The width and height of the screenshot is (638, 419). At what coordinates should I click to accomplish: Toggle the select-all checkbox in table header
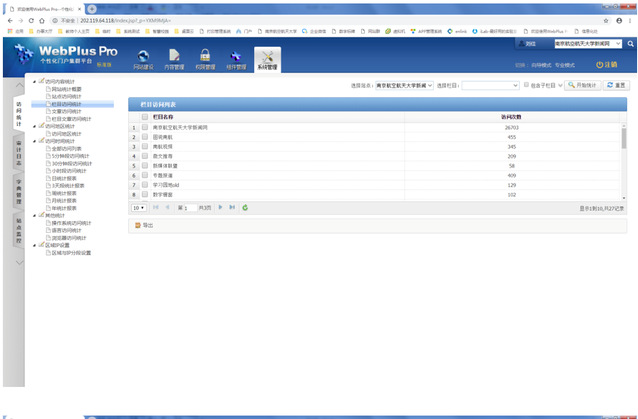pos(144,117)
